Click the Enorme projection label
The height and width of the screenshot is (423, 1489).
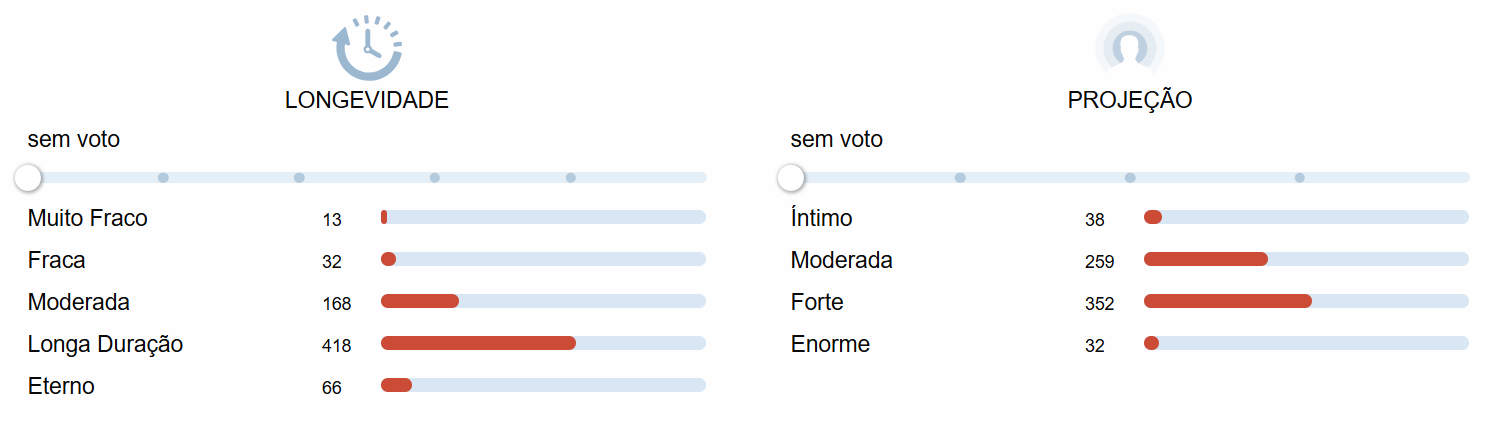(x=830, y=344)
